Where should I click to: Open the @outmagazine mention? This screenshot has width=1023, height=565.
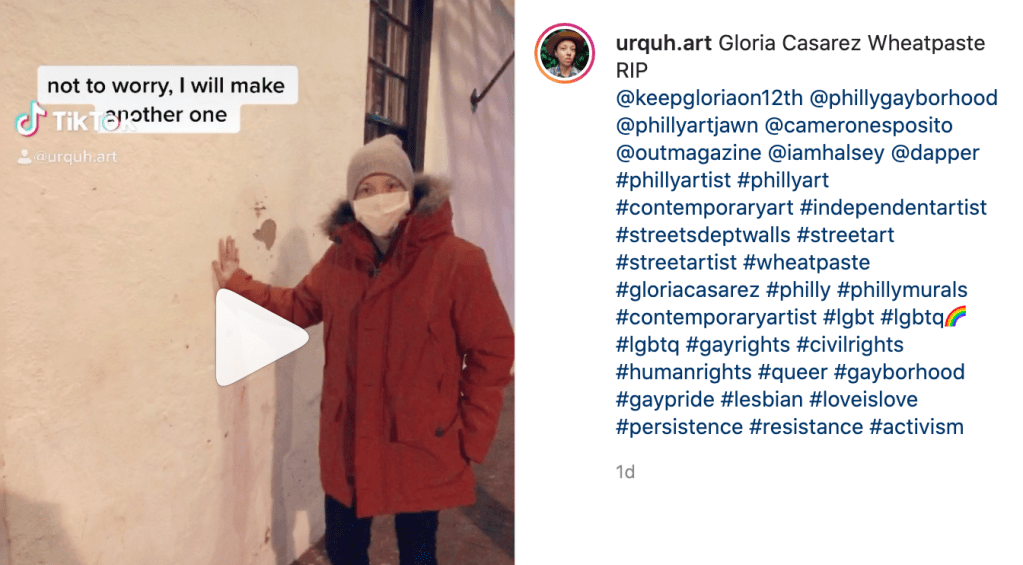click(x=688, y=153)
